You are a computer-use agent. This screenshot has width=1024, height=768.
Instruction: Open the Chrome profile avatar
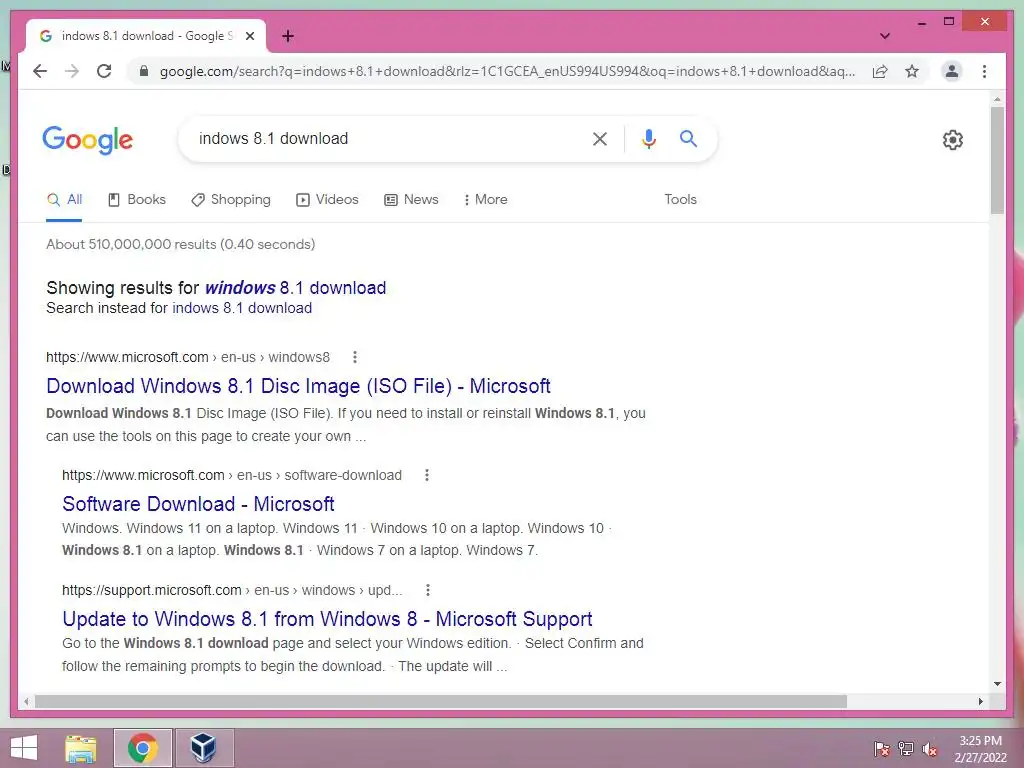click(x=952, y=71)
